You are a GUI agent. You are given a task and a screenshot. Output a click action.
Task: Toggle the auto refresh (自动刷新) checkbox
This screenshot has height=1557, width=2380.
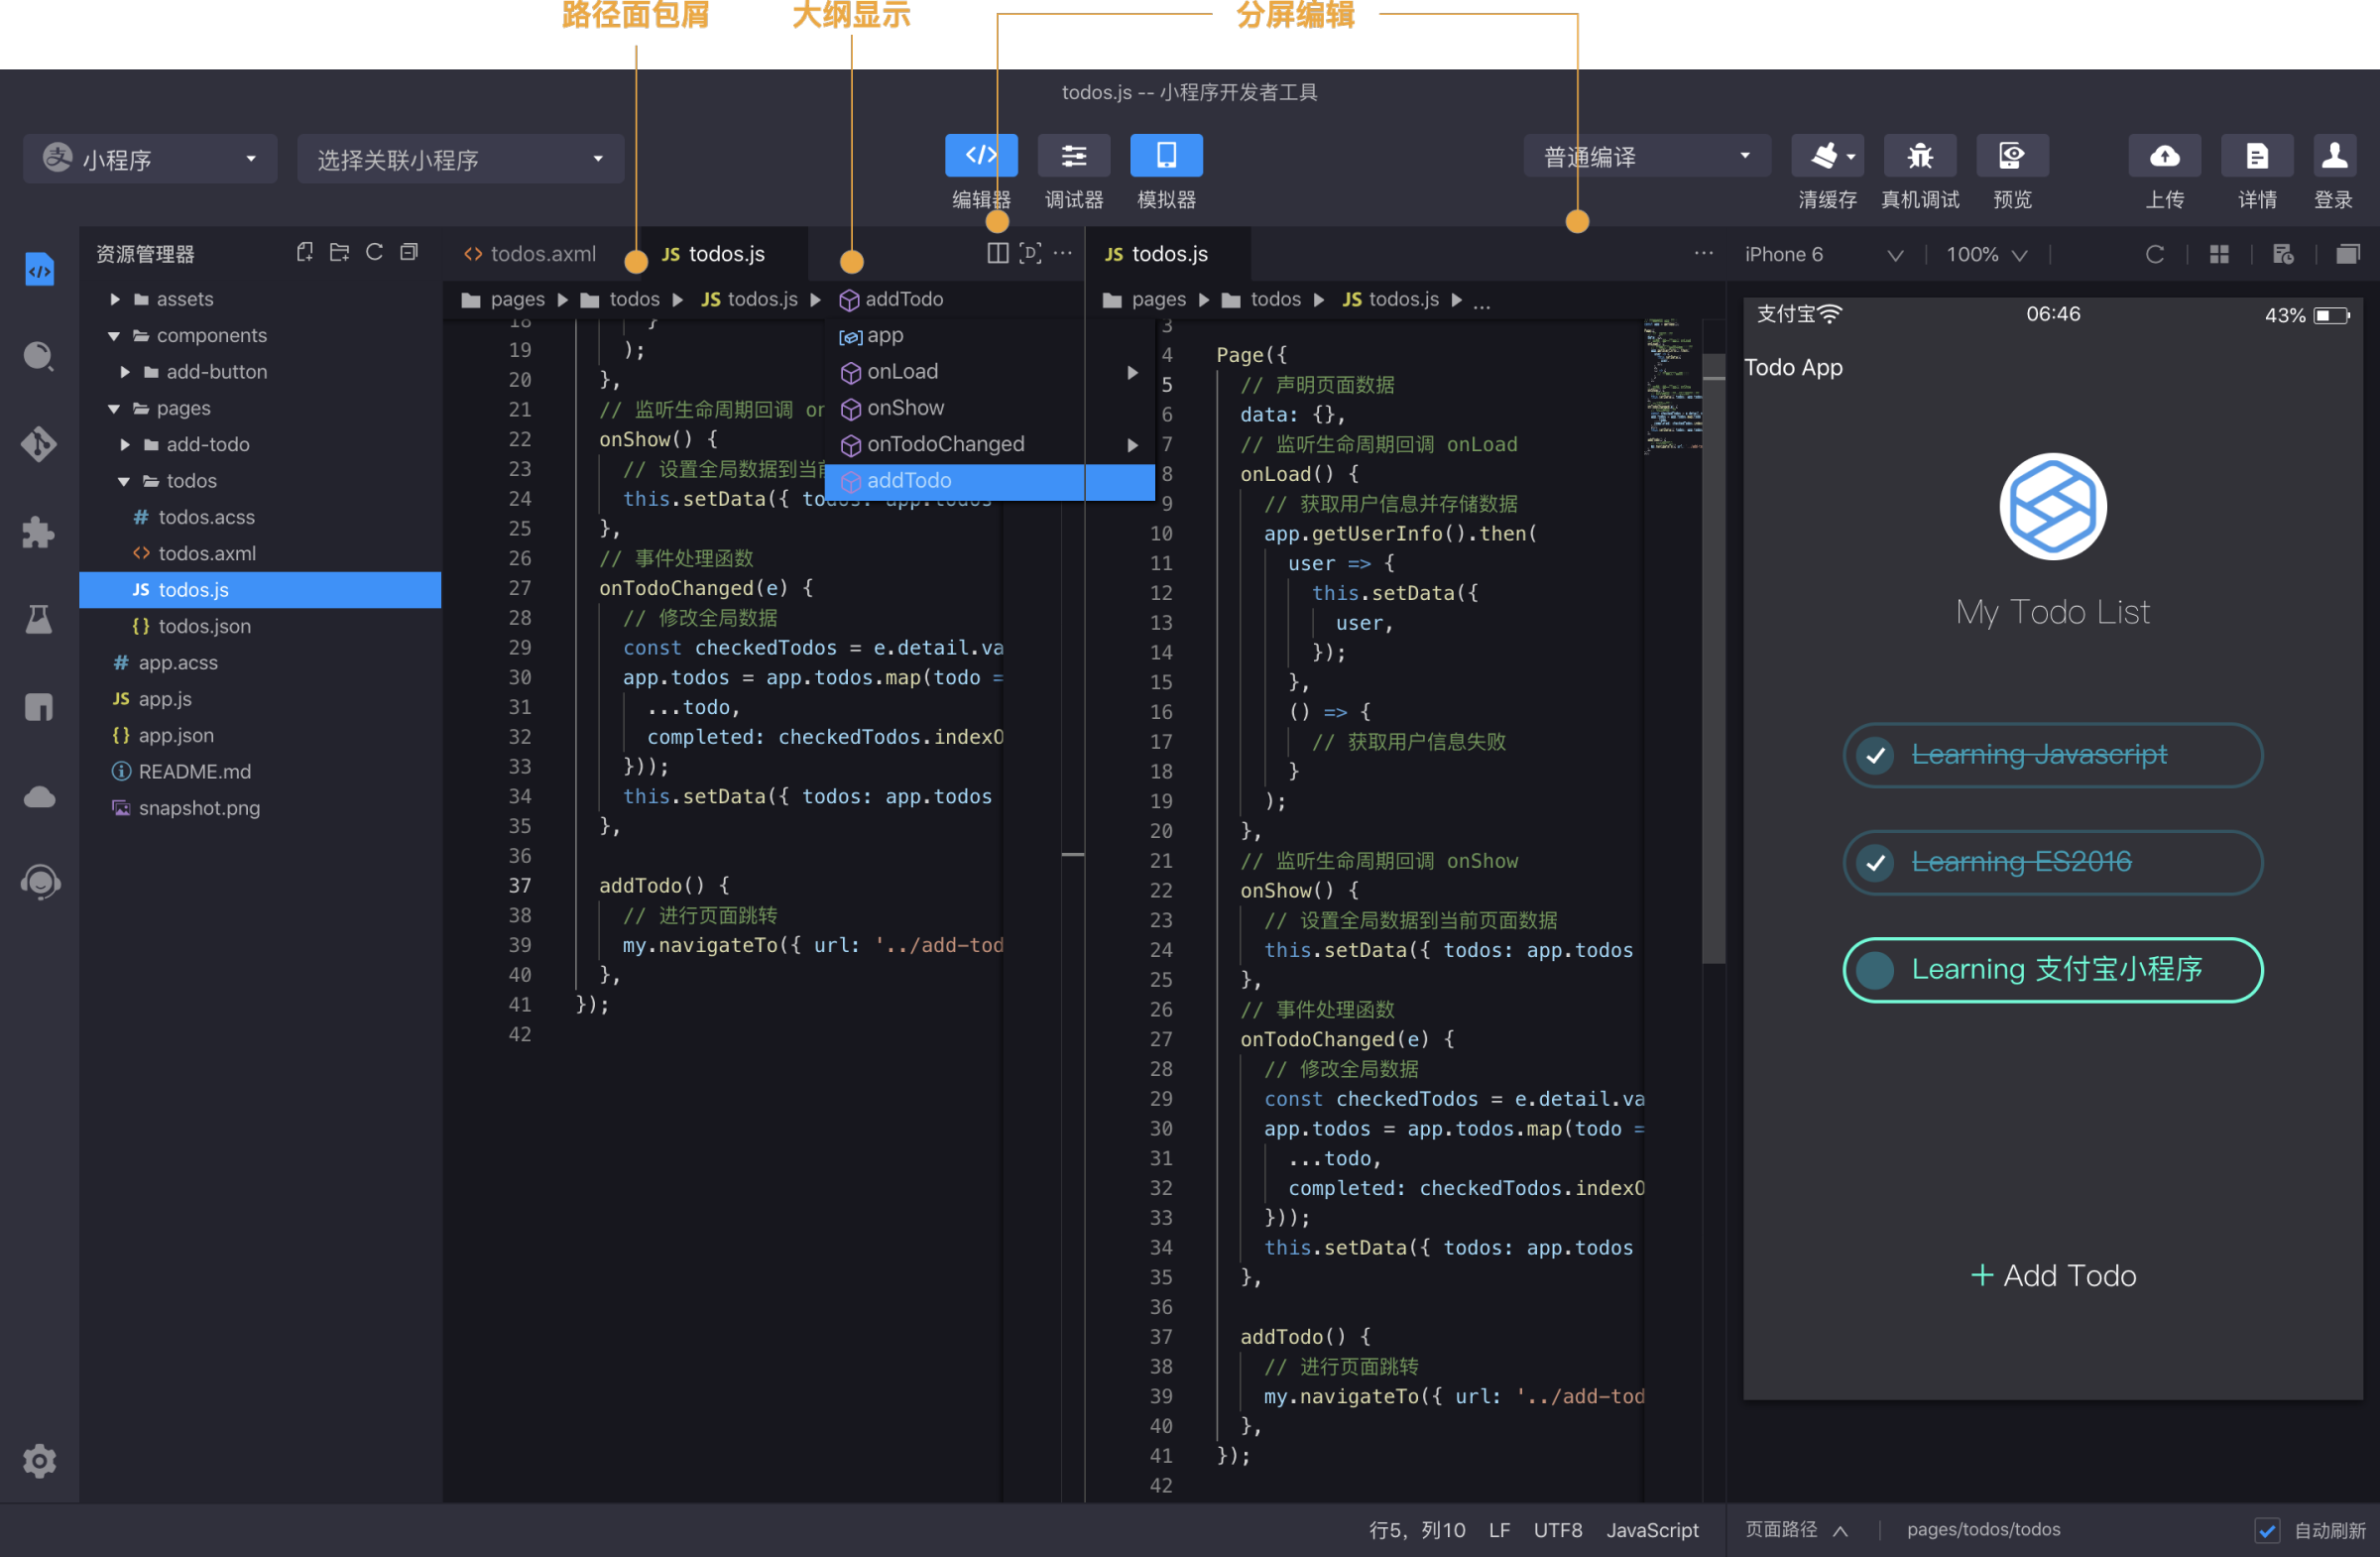[x=2267, y=1530]
